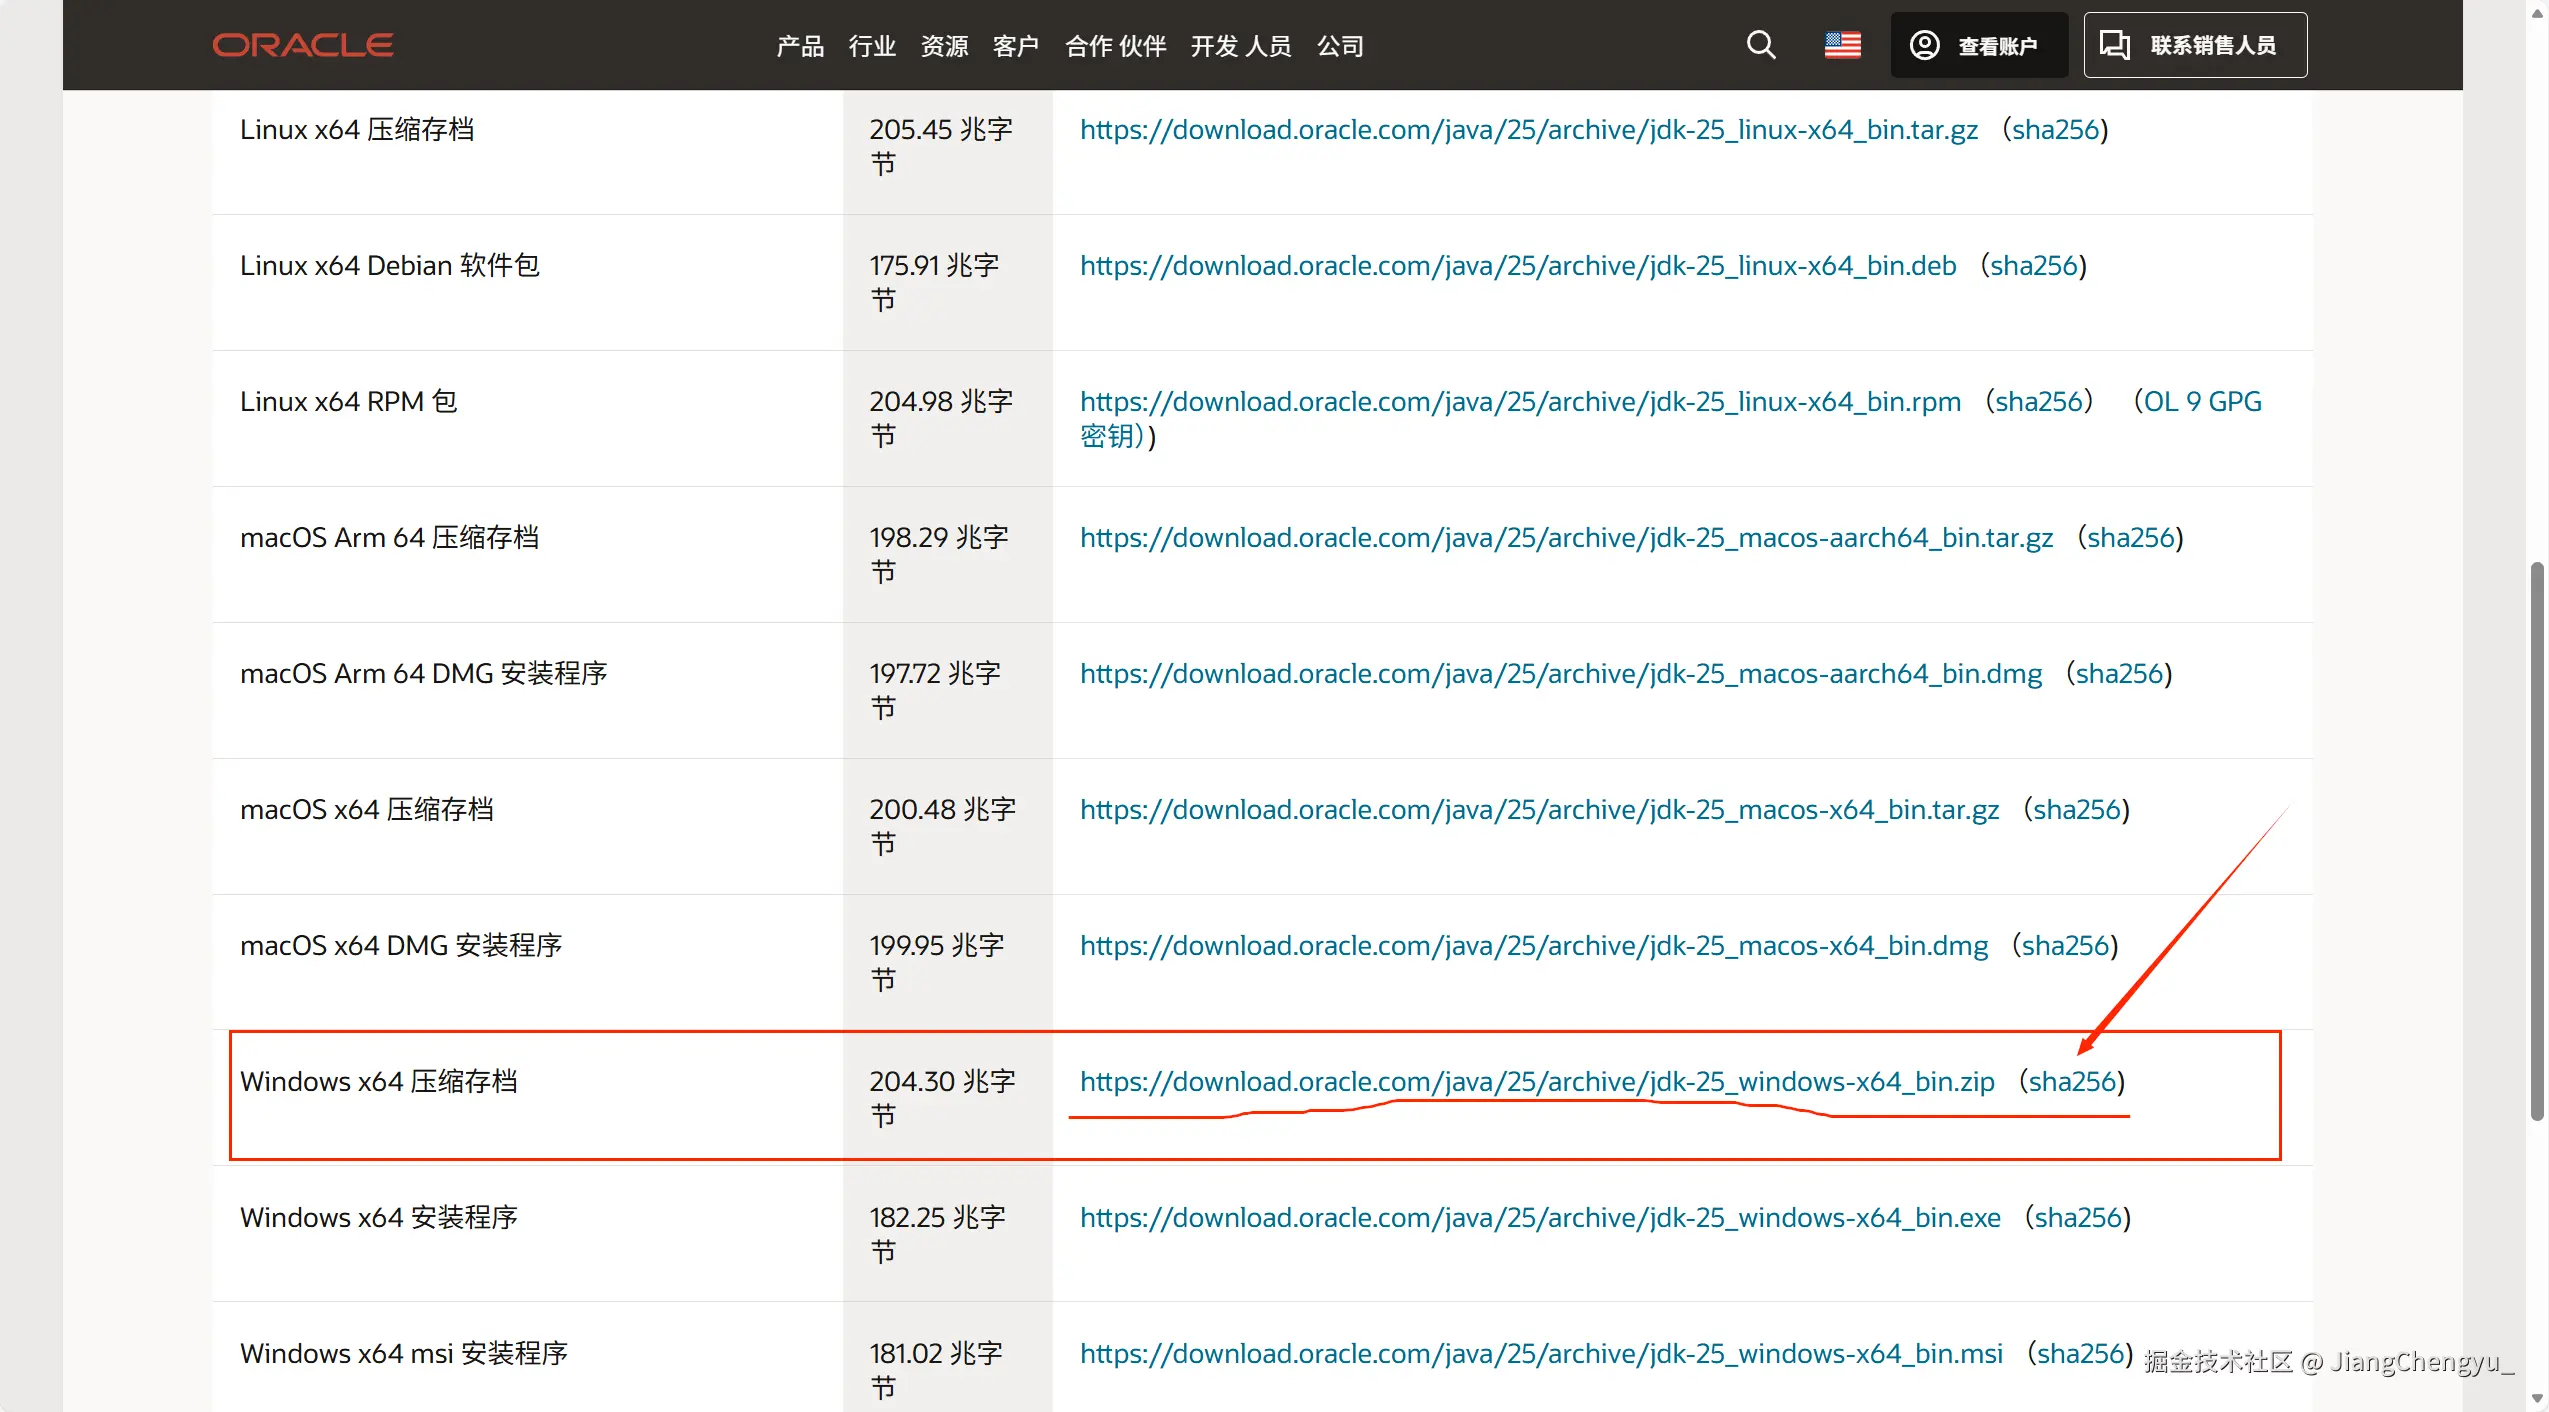Download macos-aarch64_bin.dmg installer link
Screen dimensions: 2549x1412
point(1560,674)
